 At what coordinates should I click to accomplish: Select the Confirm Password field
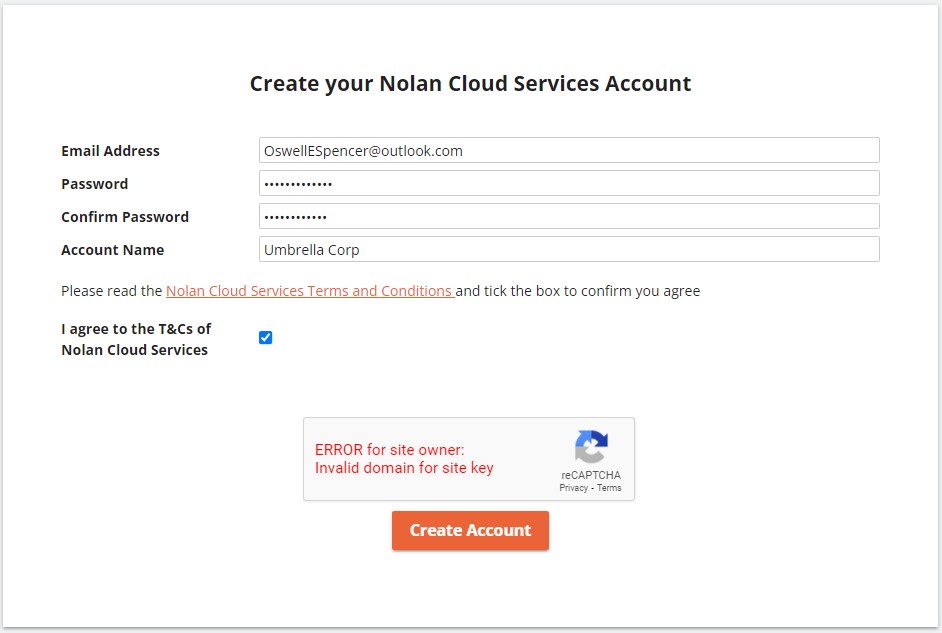[x=568, y=217]
